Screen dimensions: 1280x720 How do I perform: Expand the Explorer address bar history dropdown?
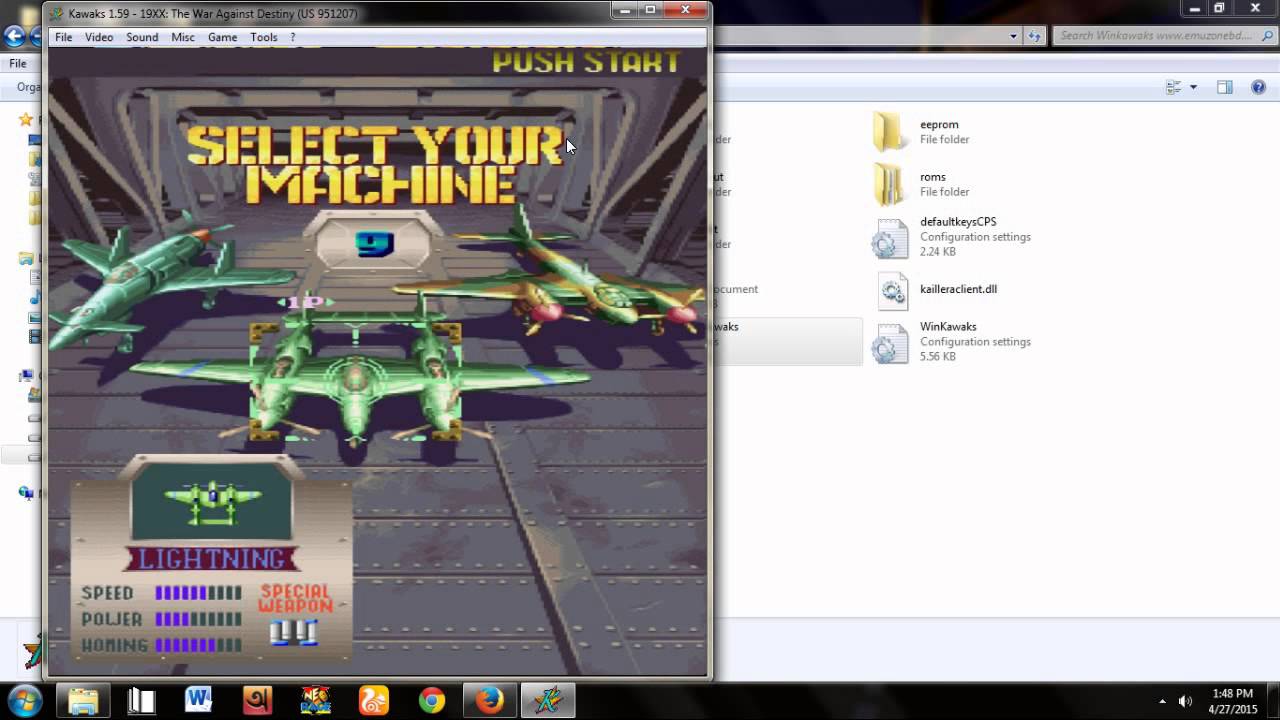[1013, 36]
